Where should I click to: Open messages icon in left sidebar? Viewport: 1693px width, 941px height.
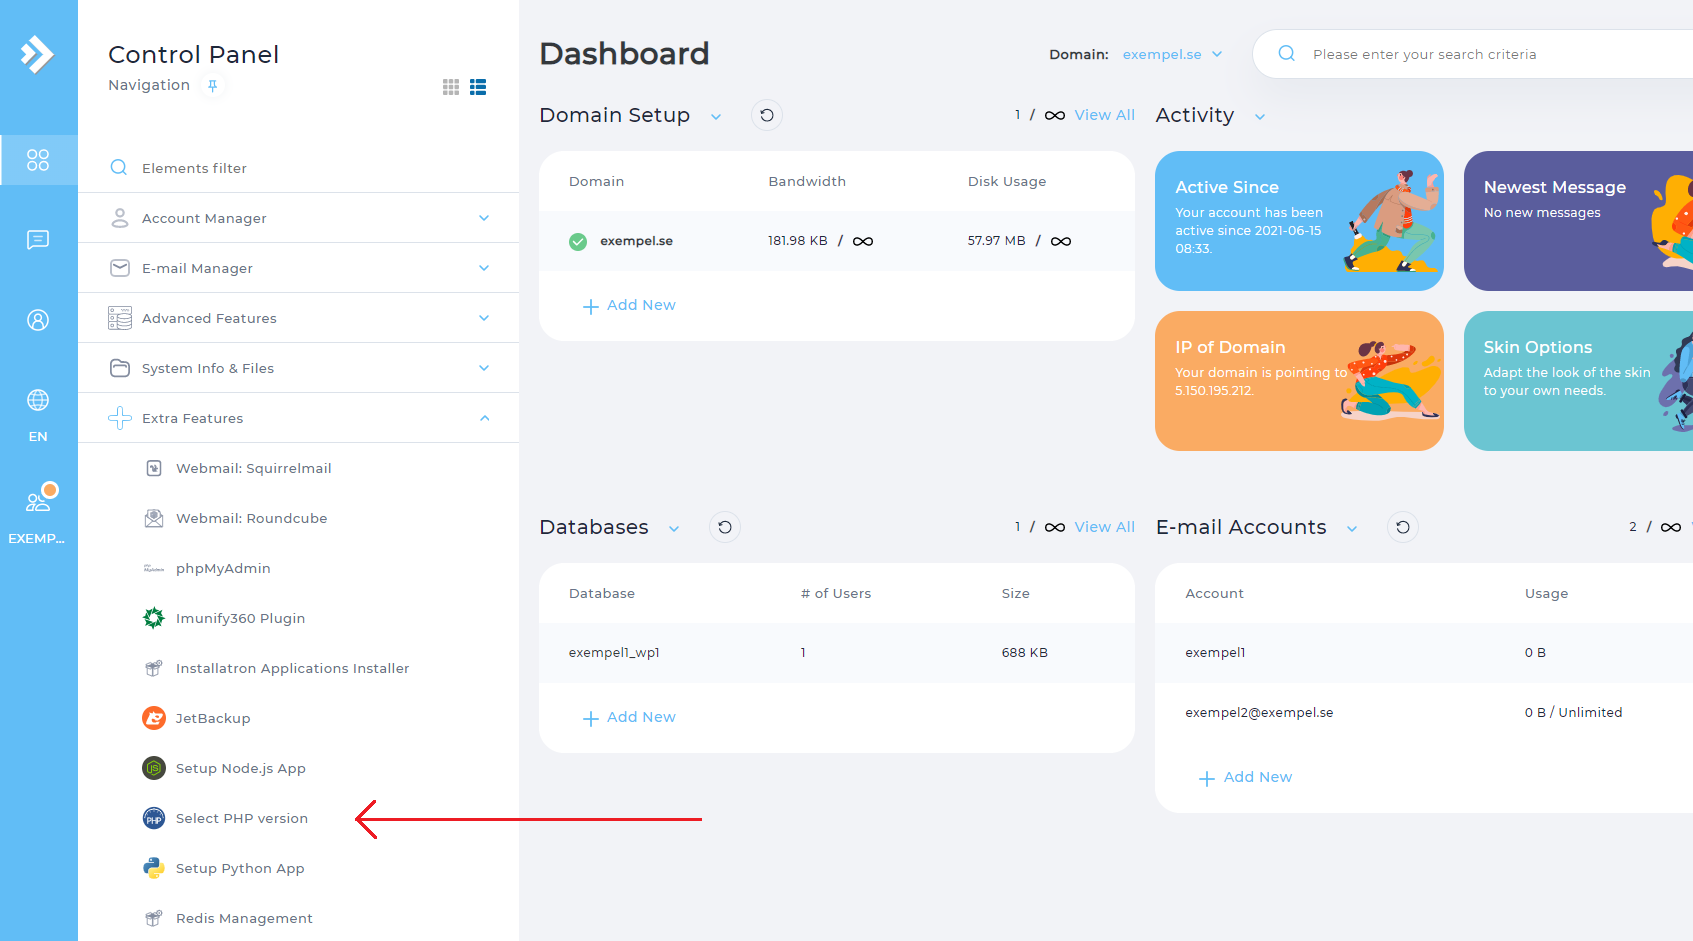click(38, 240)
